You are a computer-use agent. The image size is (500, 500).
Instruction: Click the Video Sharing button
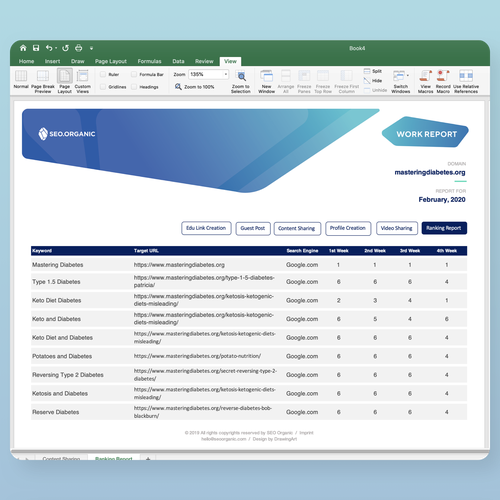396,228
